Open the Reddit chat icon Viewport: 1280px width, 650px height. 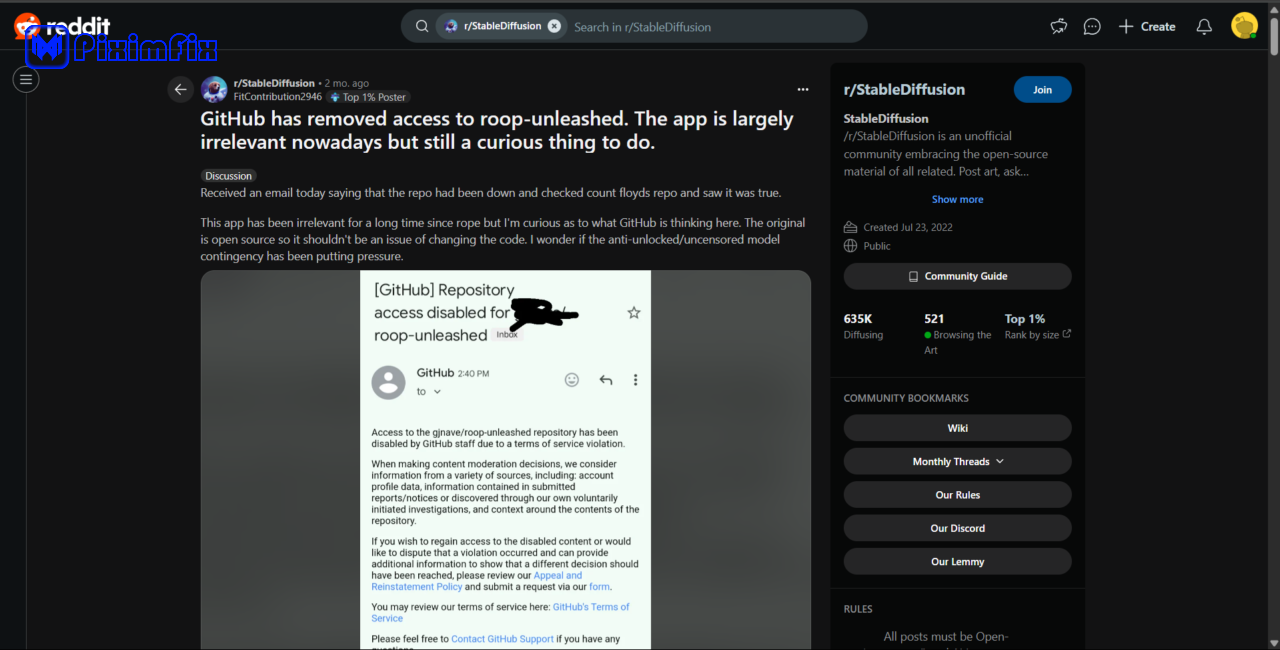click(x=1092, y=27)
